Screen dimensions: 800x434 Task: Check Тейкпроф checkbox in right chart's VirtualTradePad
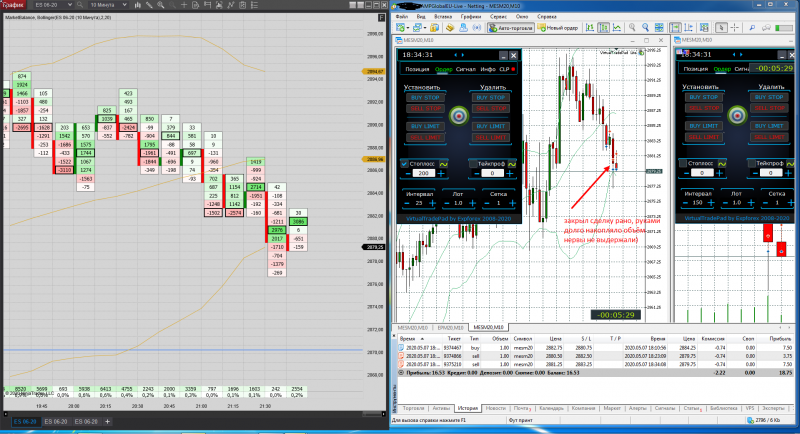[x=752, y=163]
